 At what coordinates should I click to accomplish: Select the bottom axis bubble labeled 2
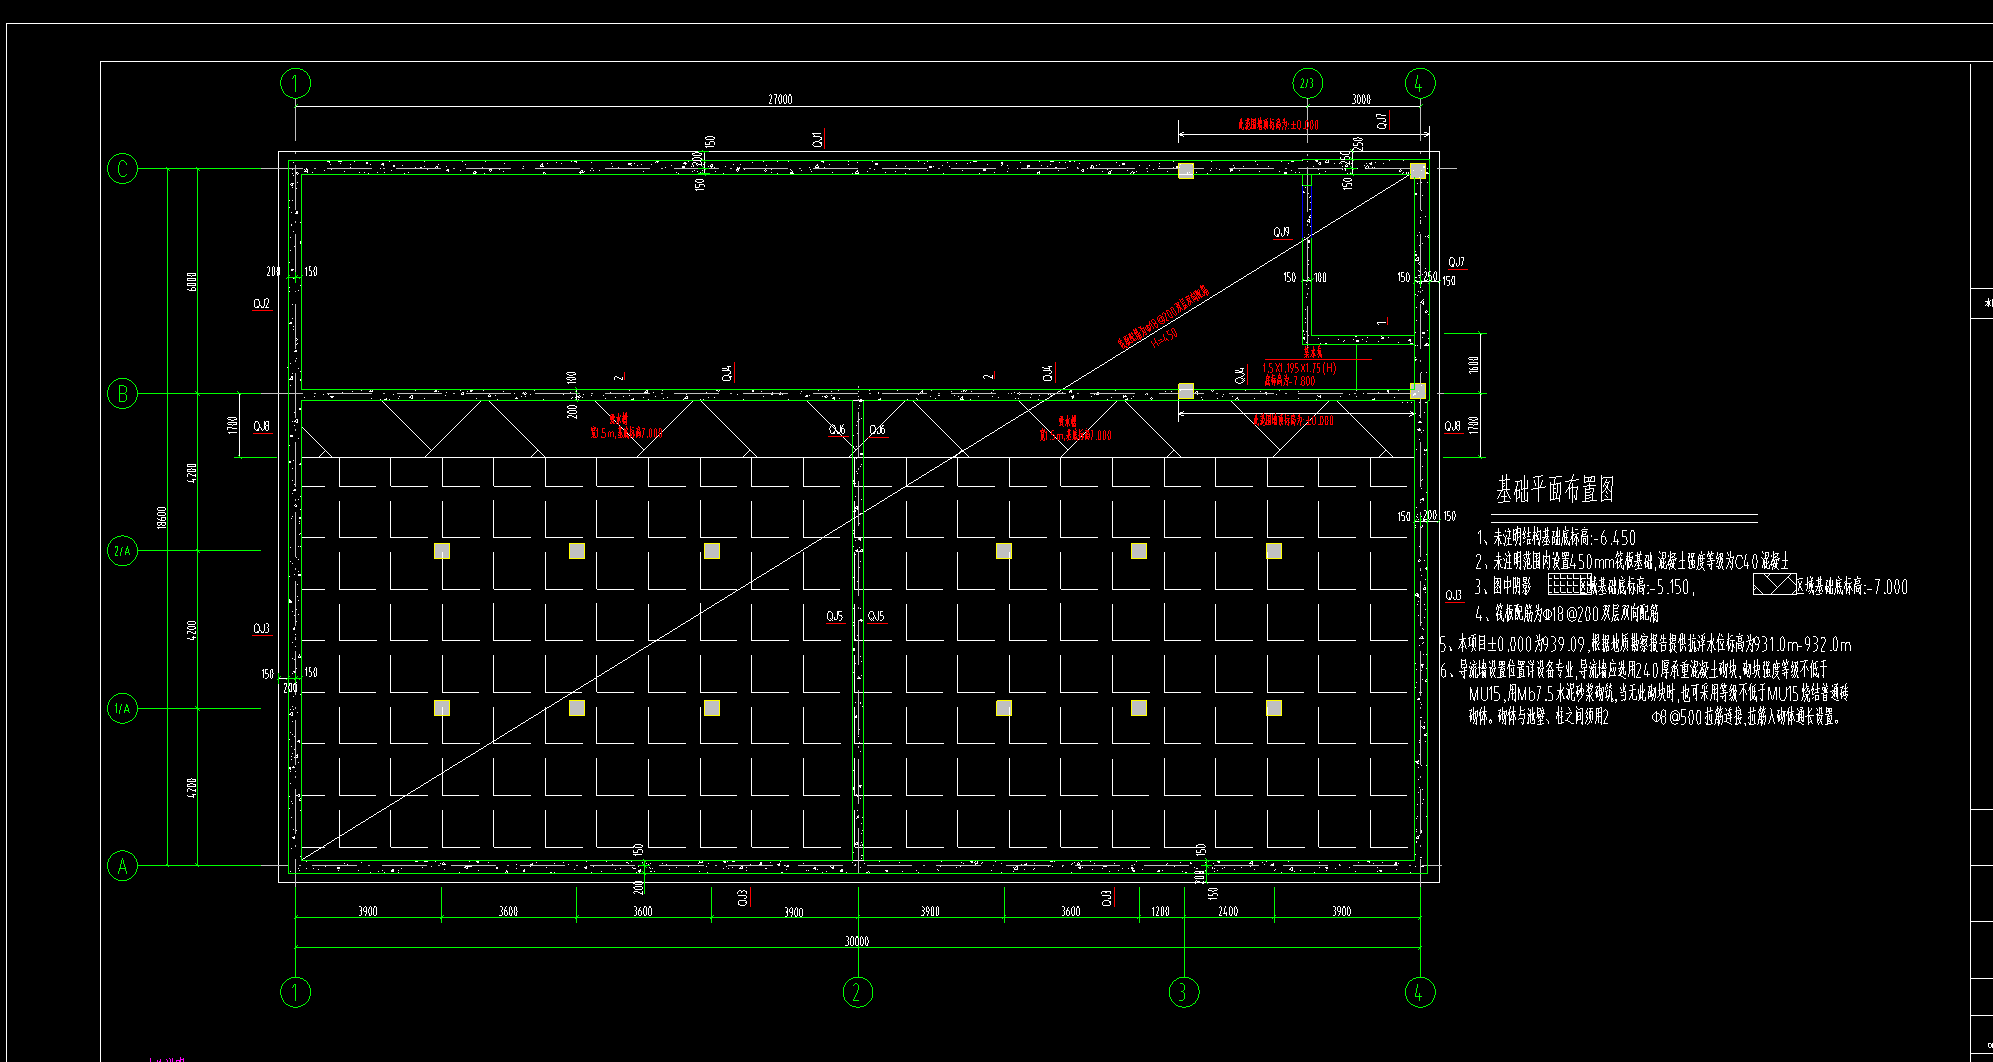(x=857, y=992)
